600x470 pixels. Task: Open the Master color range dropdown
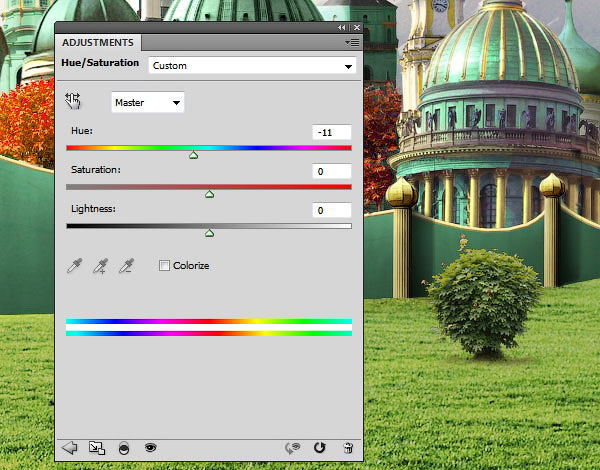[148, 102]
